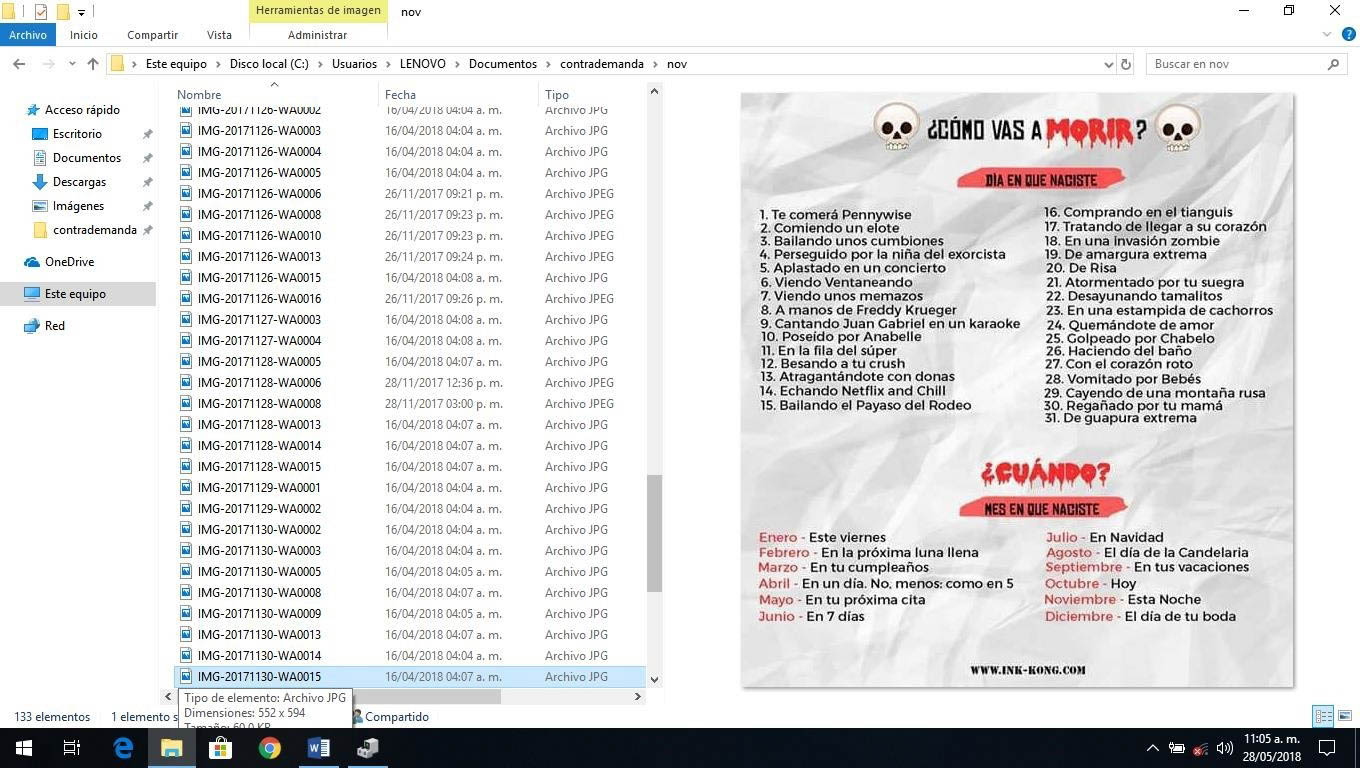Open the Archivo menu tab
Image resolution: width=1360 pixels, height=768 pixels.
pos(28,35)
